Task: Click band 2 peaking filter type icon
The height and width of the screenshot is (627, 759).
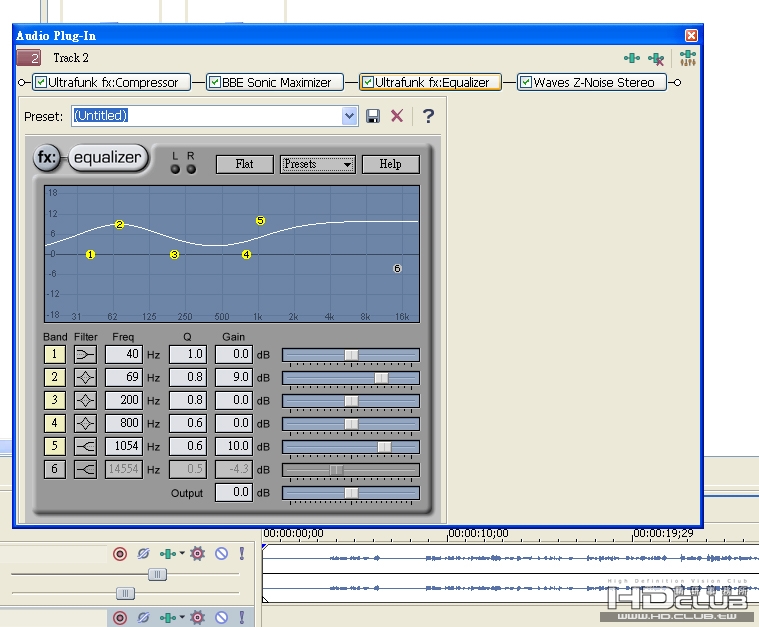Action: (x=85, y=377)
